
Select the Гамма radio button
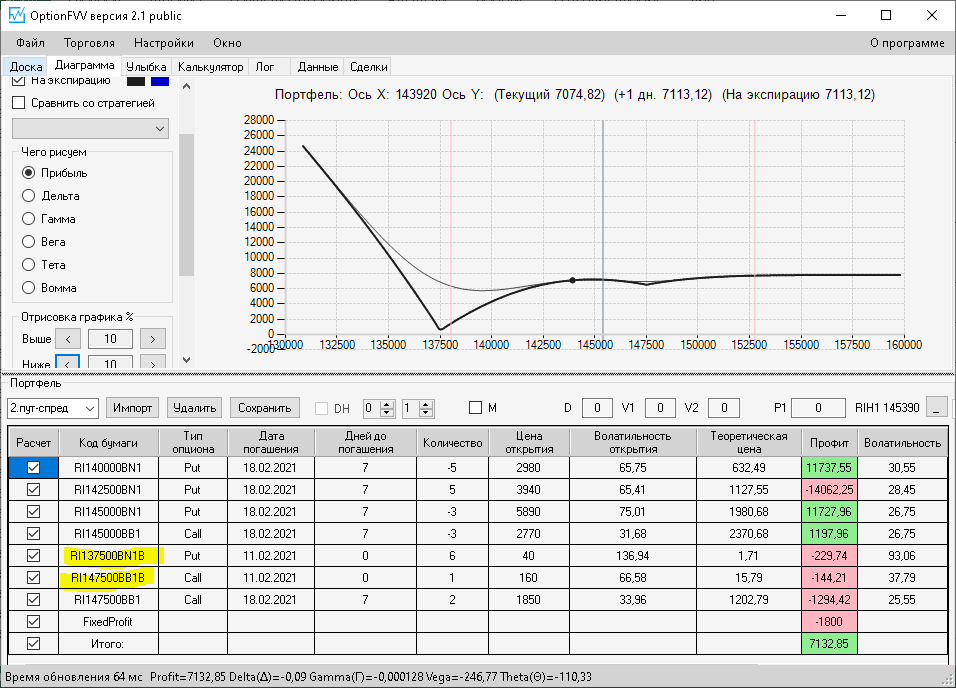(28, 218)
